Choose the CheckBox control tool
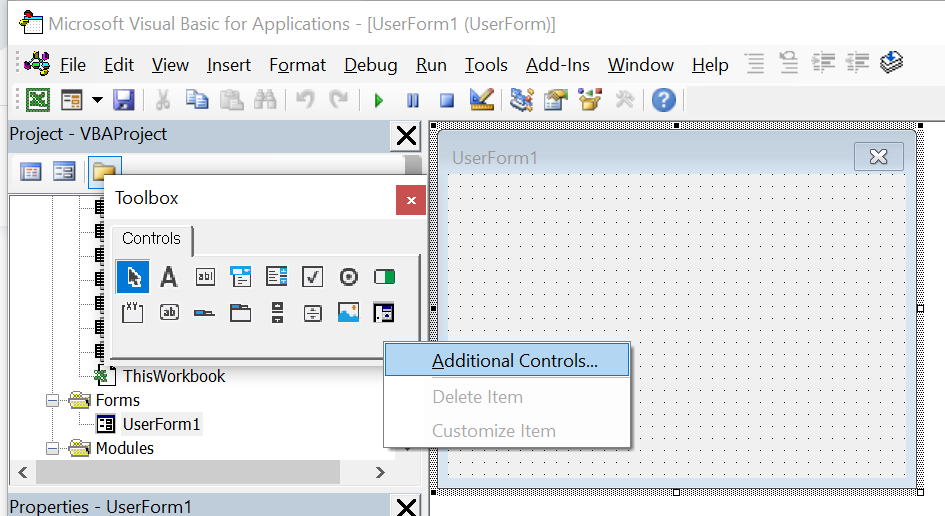The height and width of the screenshot is (516, 945). click(x=312, y=277)
